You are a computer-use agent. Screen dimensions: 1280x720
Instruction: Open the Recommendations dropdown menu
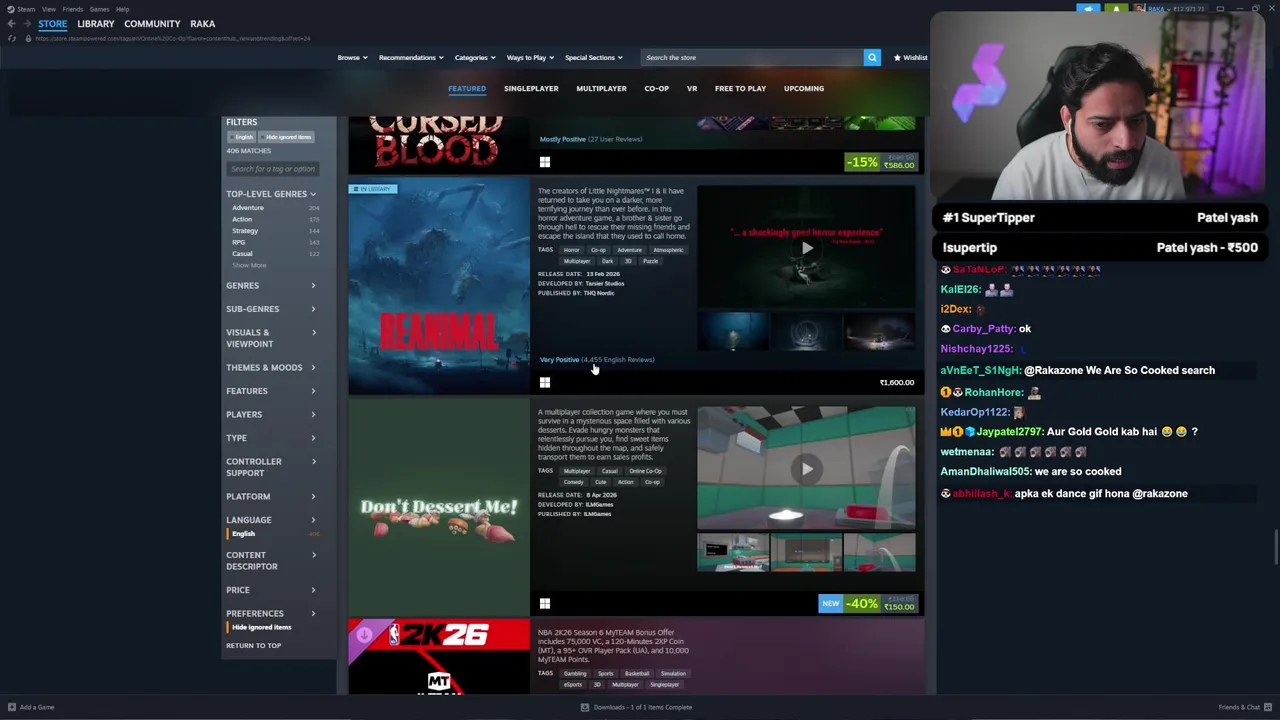coord(411,57)
